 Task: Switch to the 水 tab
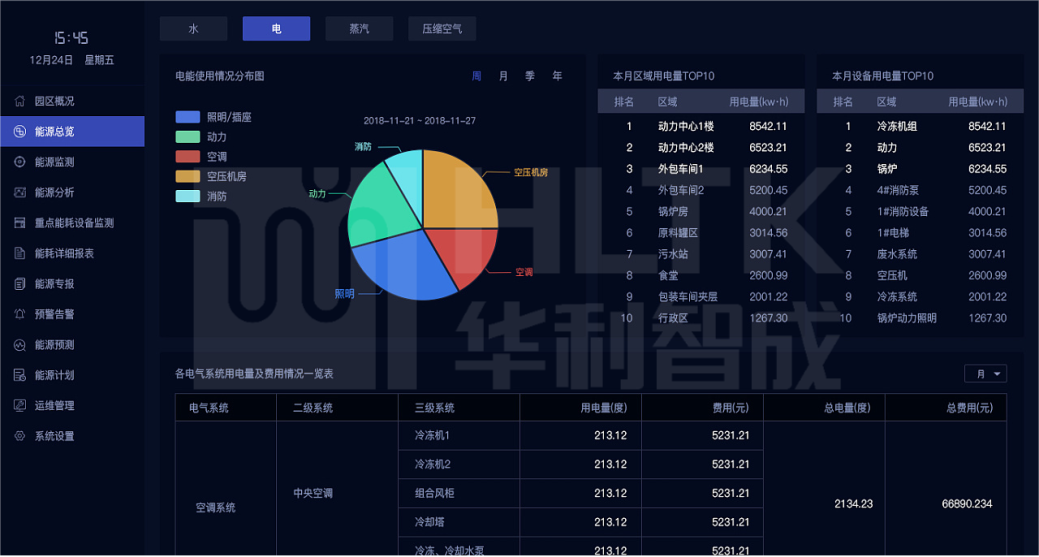(194, 29)
